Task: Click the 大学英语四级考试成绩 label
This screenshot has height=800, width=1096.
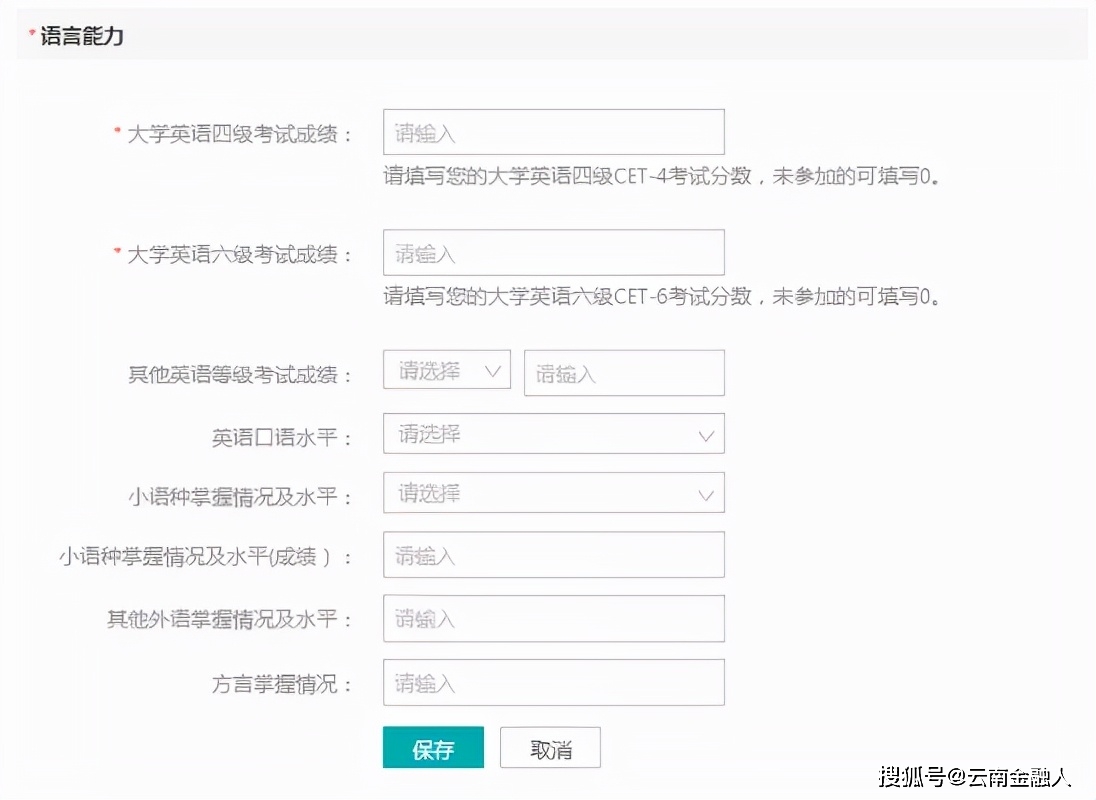Action: [x=239, y=135]
